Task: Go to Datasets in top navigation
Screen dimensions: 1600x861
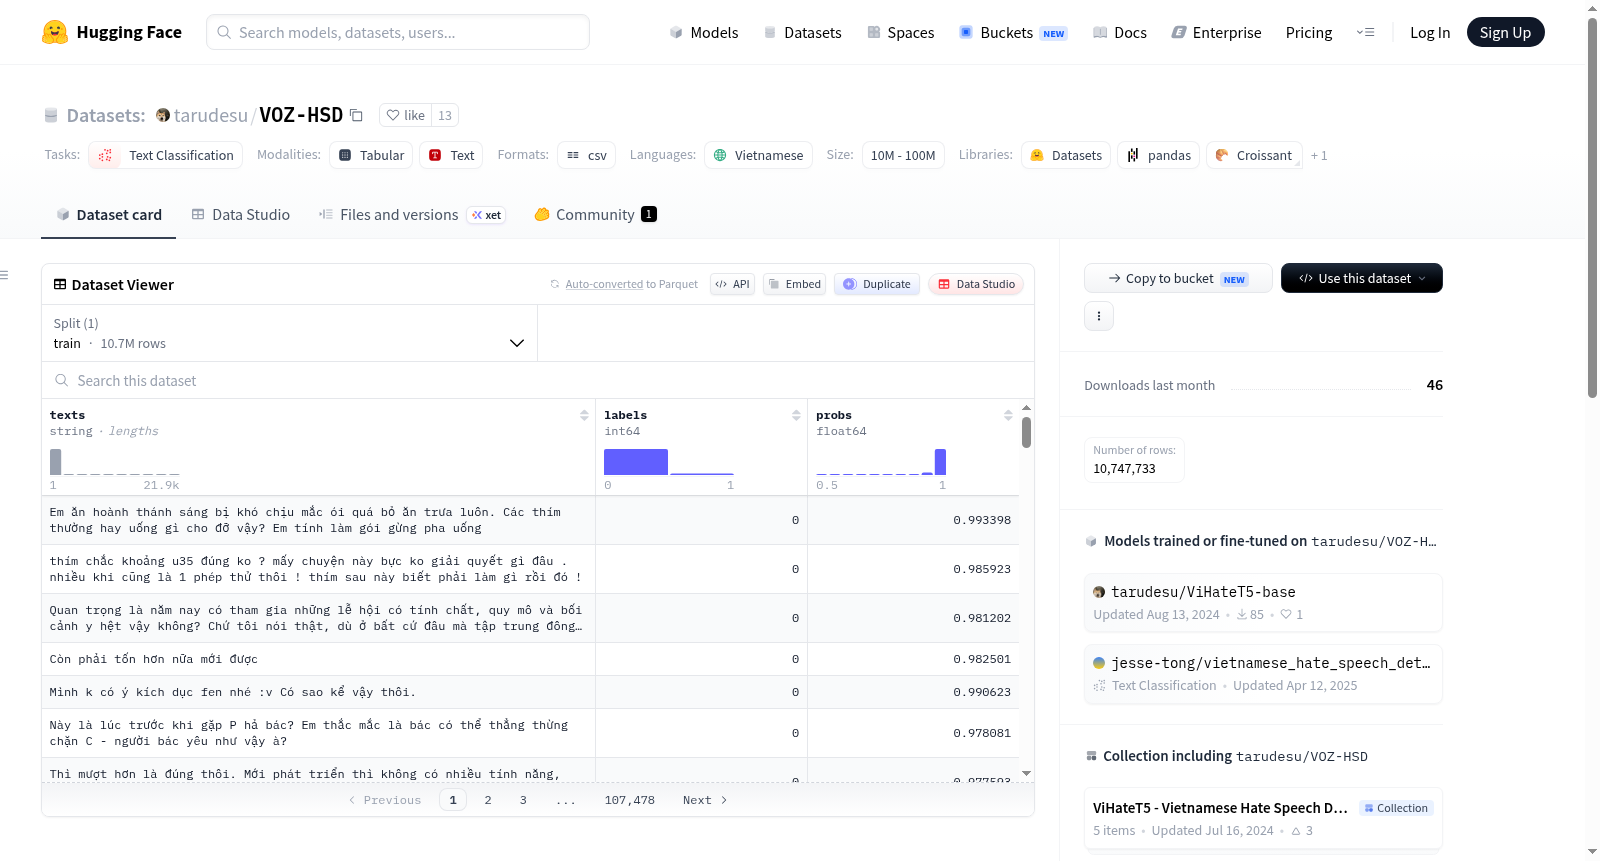Action: [802, 33]
